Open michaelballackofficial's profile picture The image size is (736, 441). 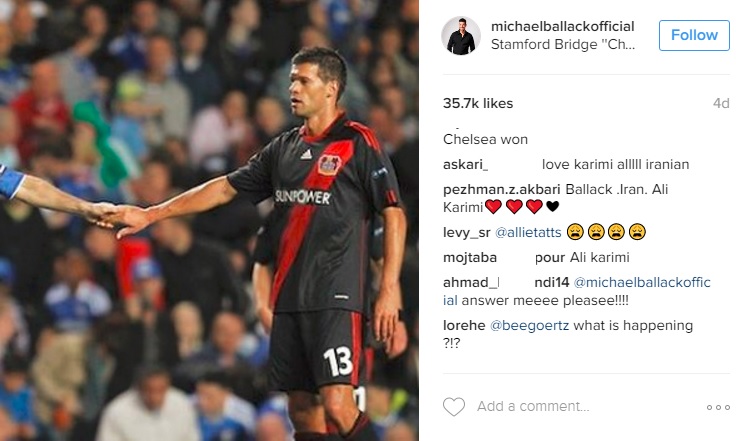coord(461,35)
